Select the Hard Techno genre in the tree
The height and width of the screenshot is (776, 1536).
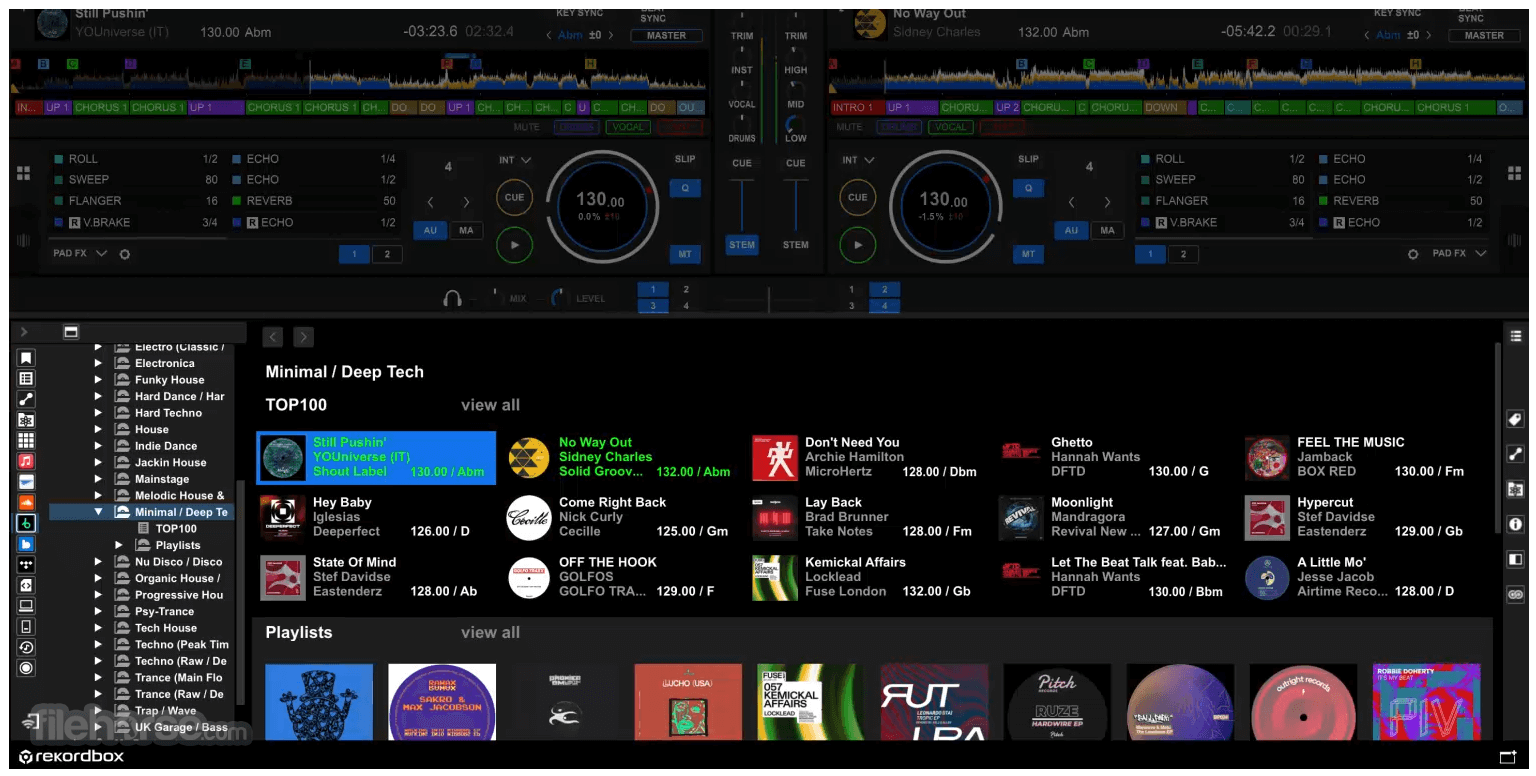[x=168, y=413]
